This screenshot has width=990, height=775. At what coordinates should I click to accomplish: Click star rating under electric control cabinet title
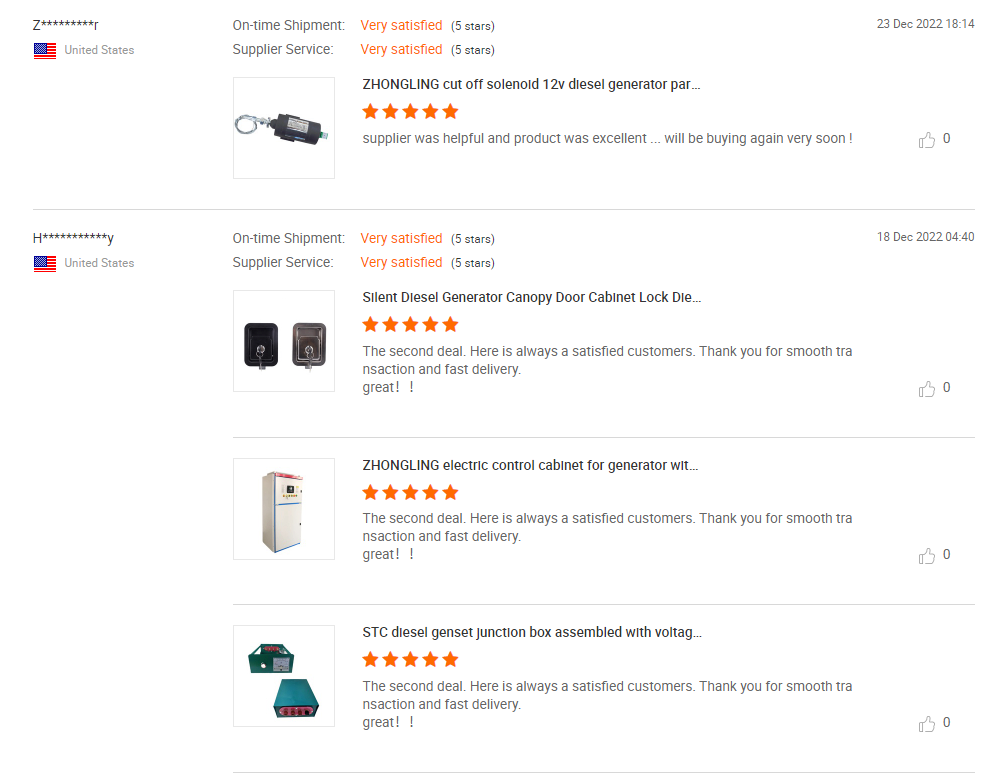(x=410, y=492)
